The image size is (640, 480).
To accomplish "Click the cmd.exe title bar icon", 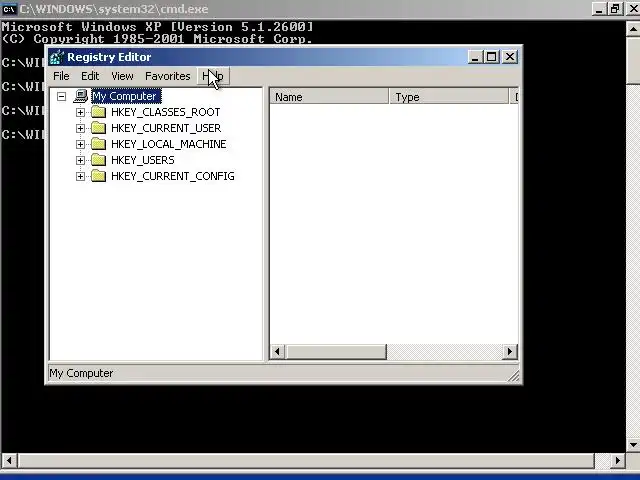I will (9, 9).
